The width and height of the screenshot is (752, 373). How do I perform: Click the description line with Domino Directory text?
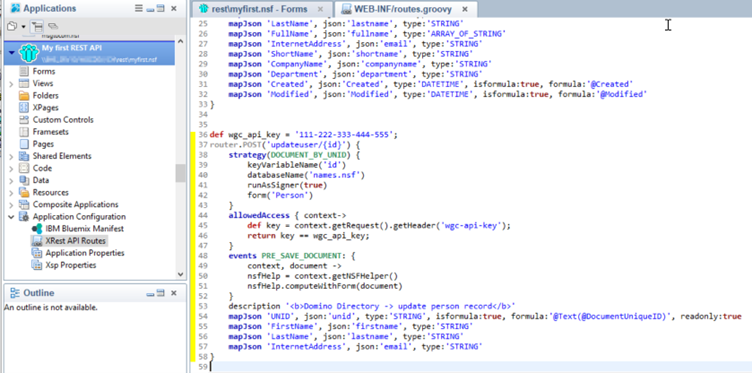tap(372, 306)
